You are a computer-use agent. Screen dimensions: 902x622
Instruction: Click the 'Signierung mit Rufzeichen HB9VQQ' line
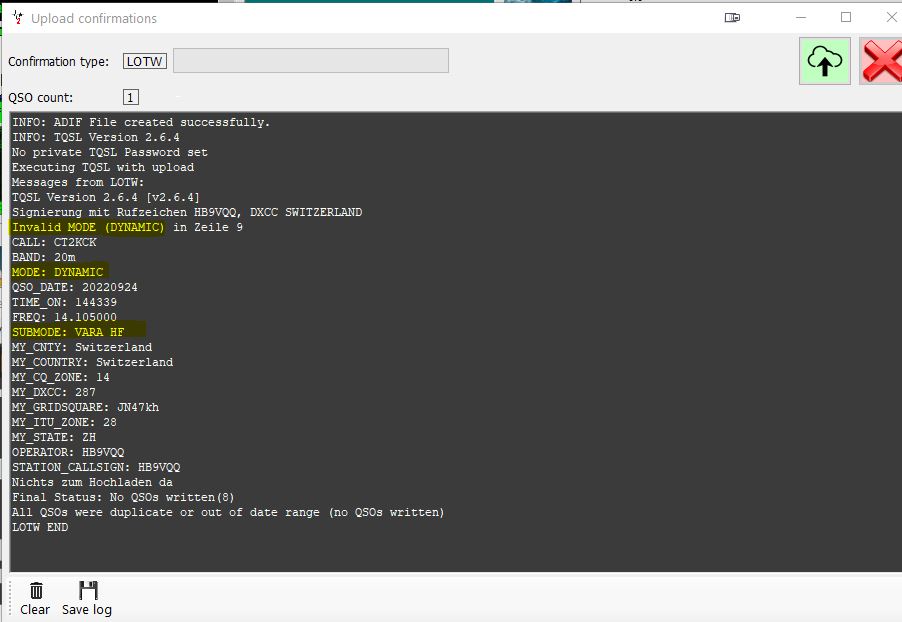187,212
